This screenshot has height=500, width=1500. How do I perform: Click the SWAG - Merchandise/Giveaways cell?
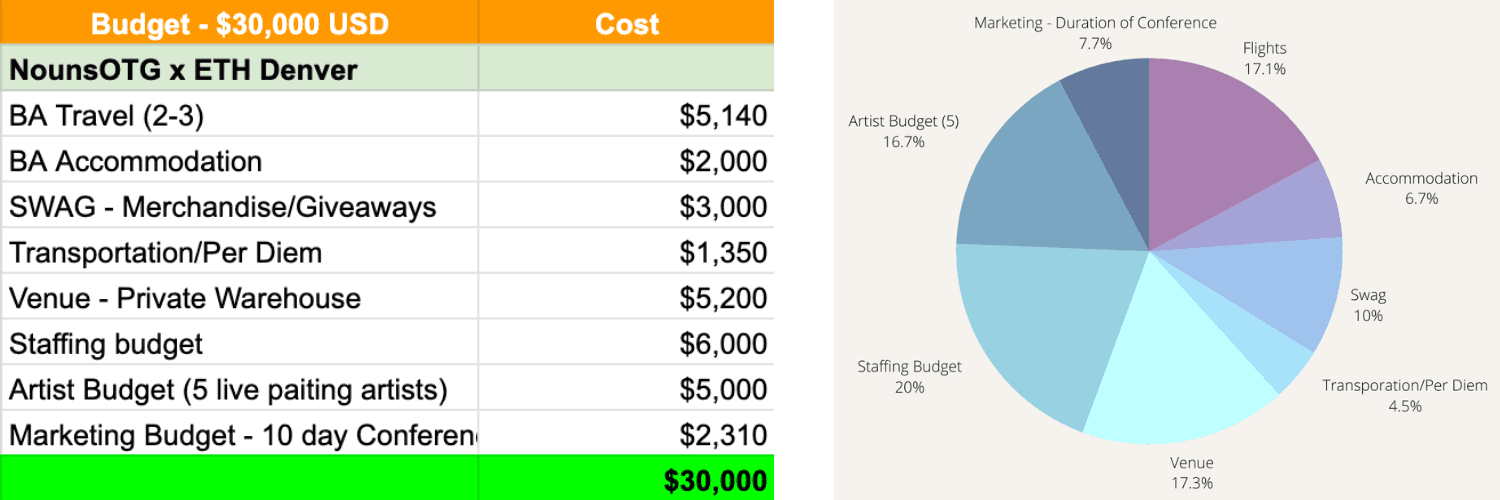coord(240,206)
